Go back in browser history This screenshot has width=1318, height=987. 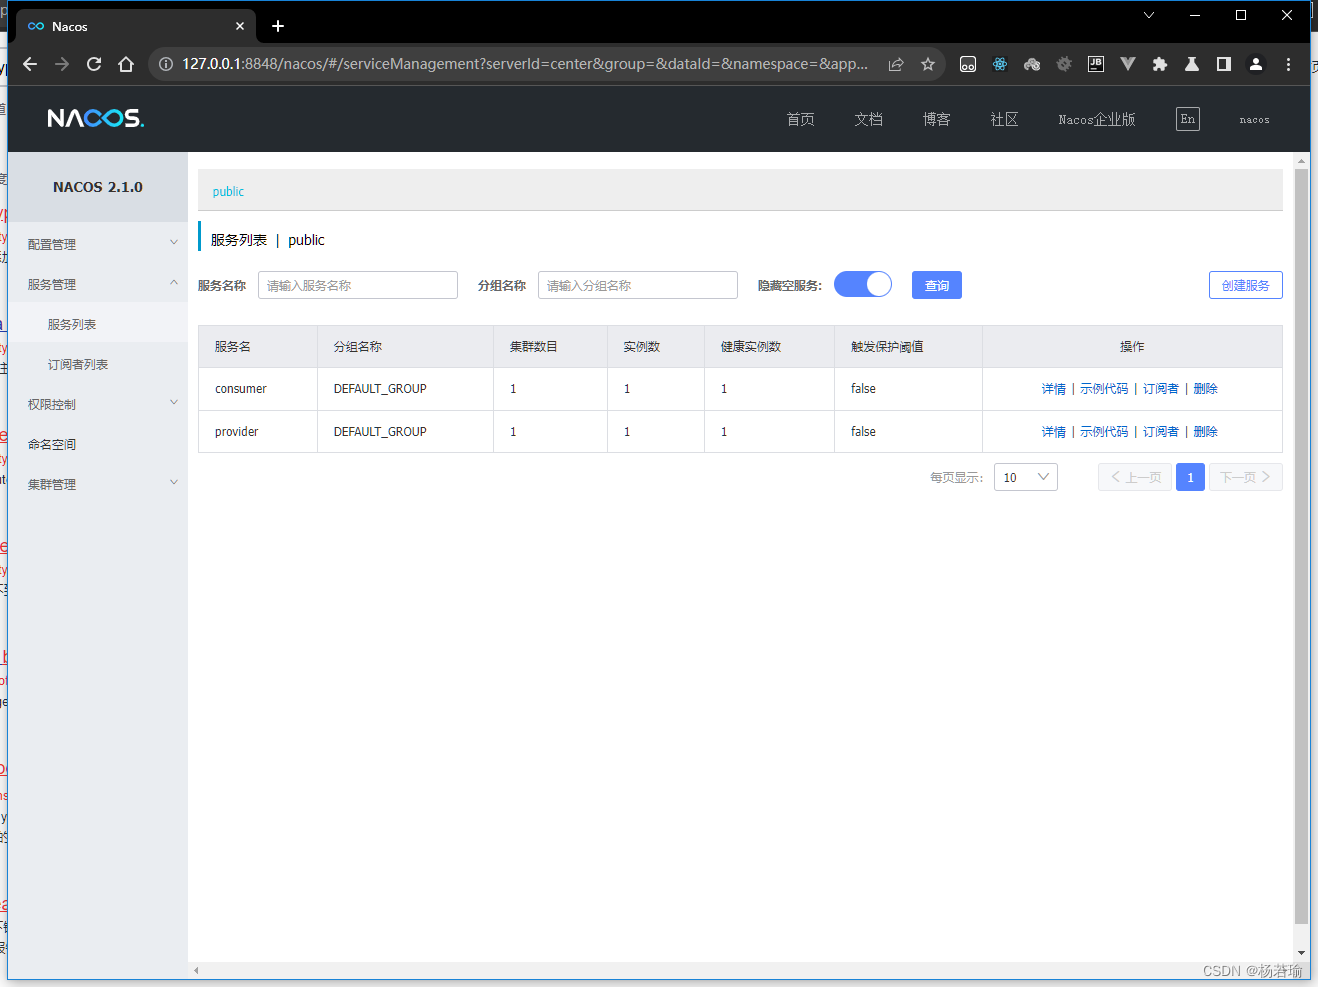30,64
